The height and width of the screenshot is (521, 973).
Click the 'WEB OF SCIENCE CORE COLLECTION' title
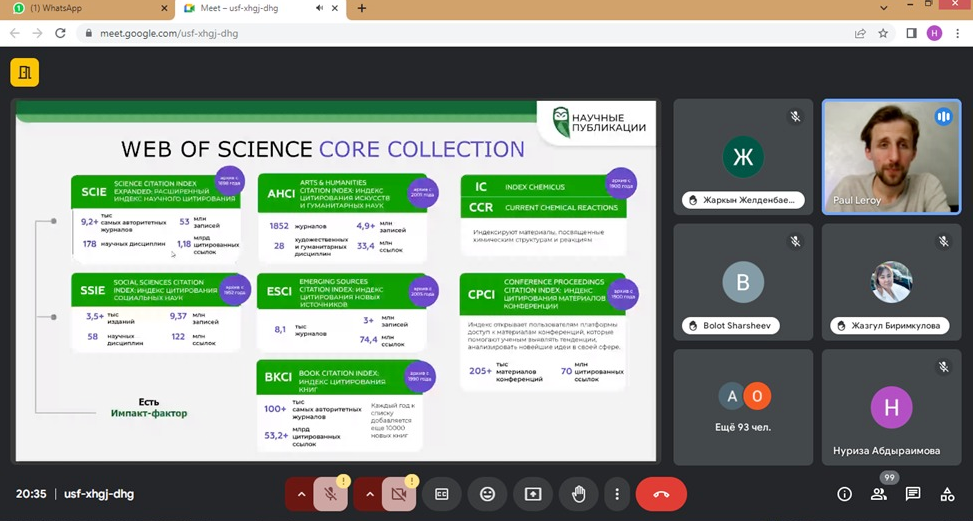pyautogui.click(x=323, y=149)
